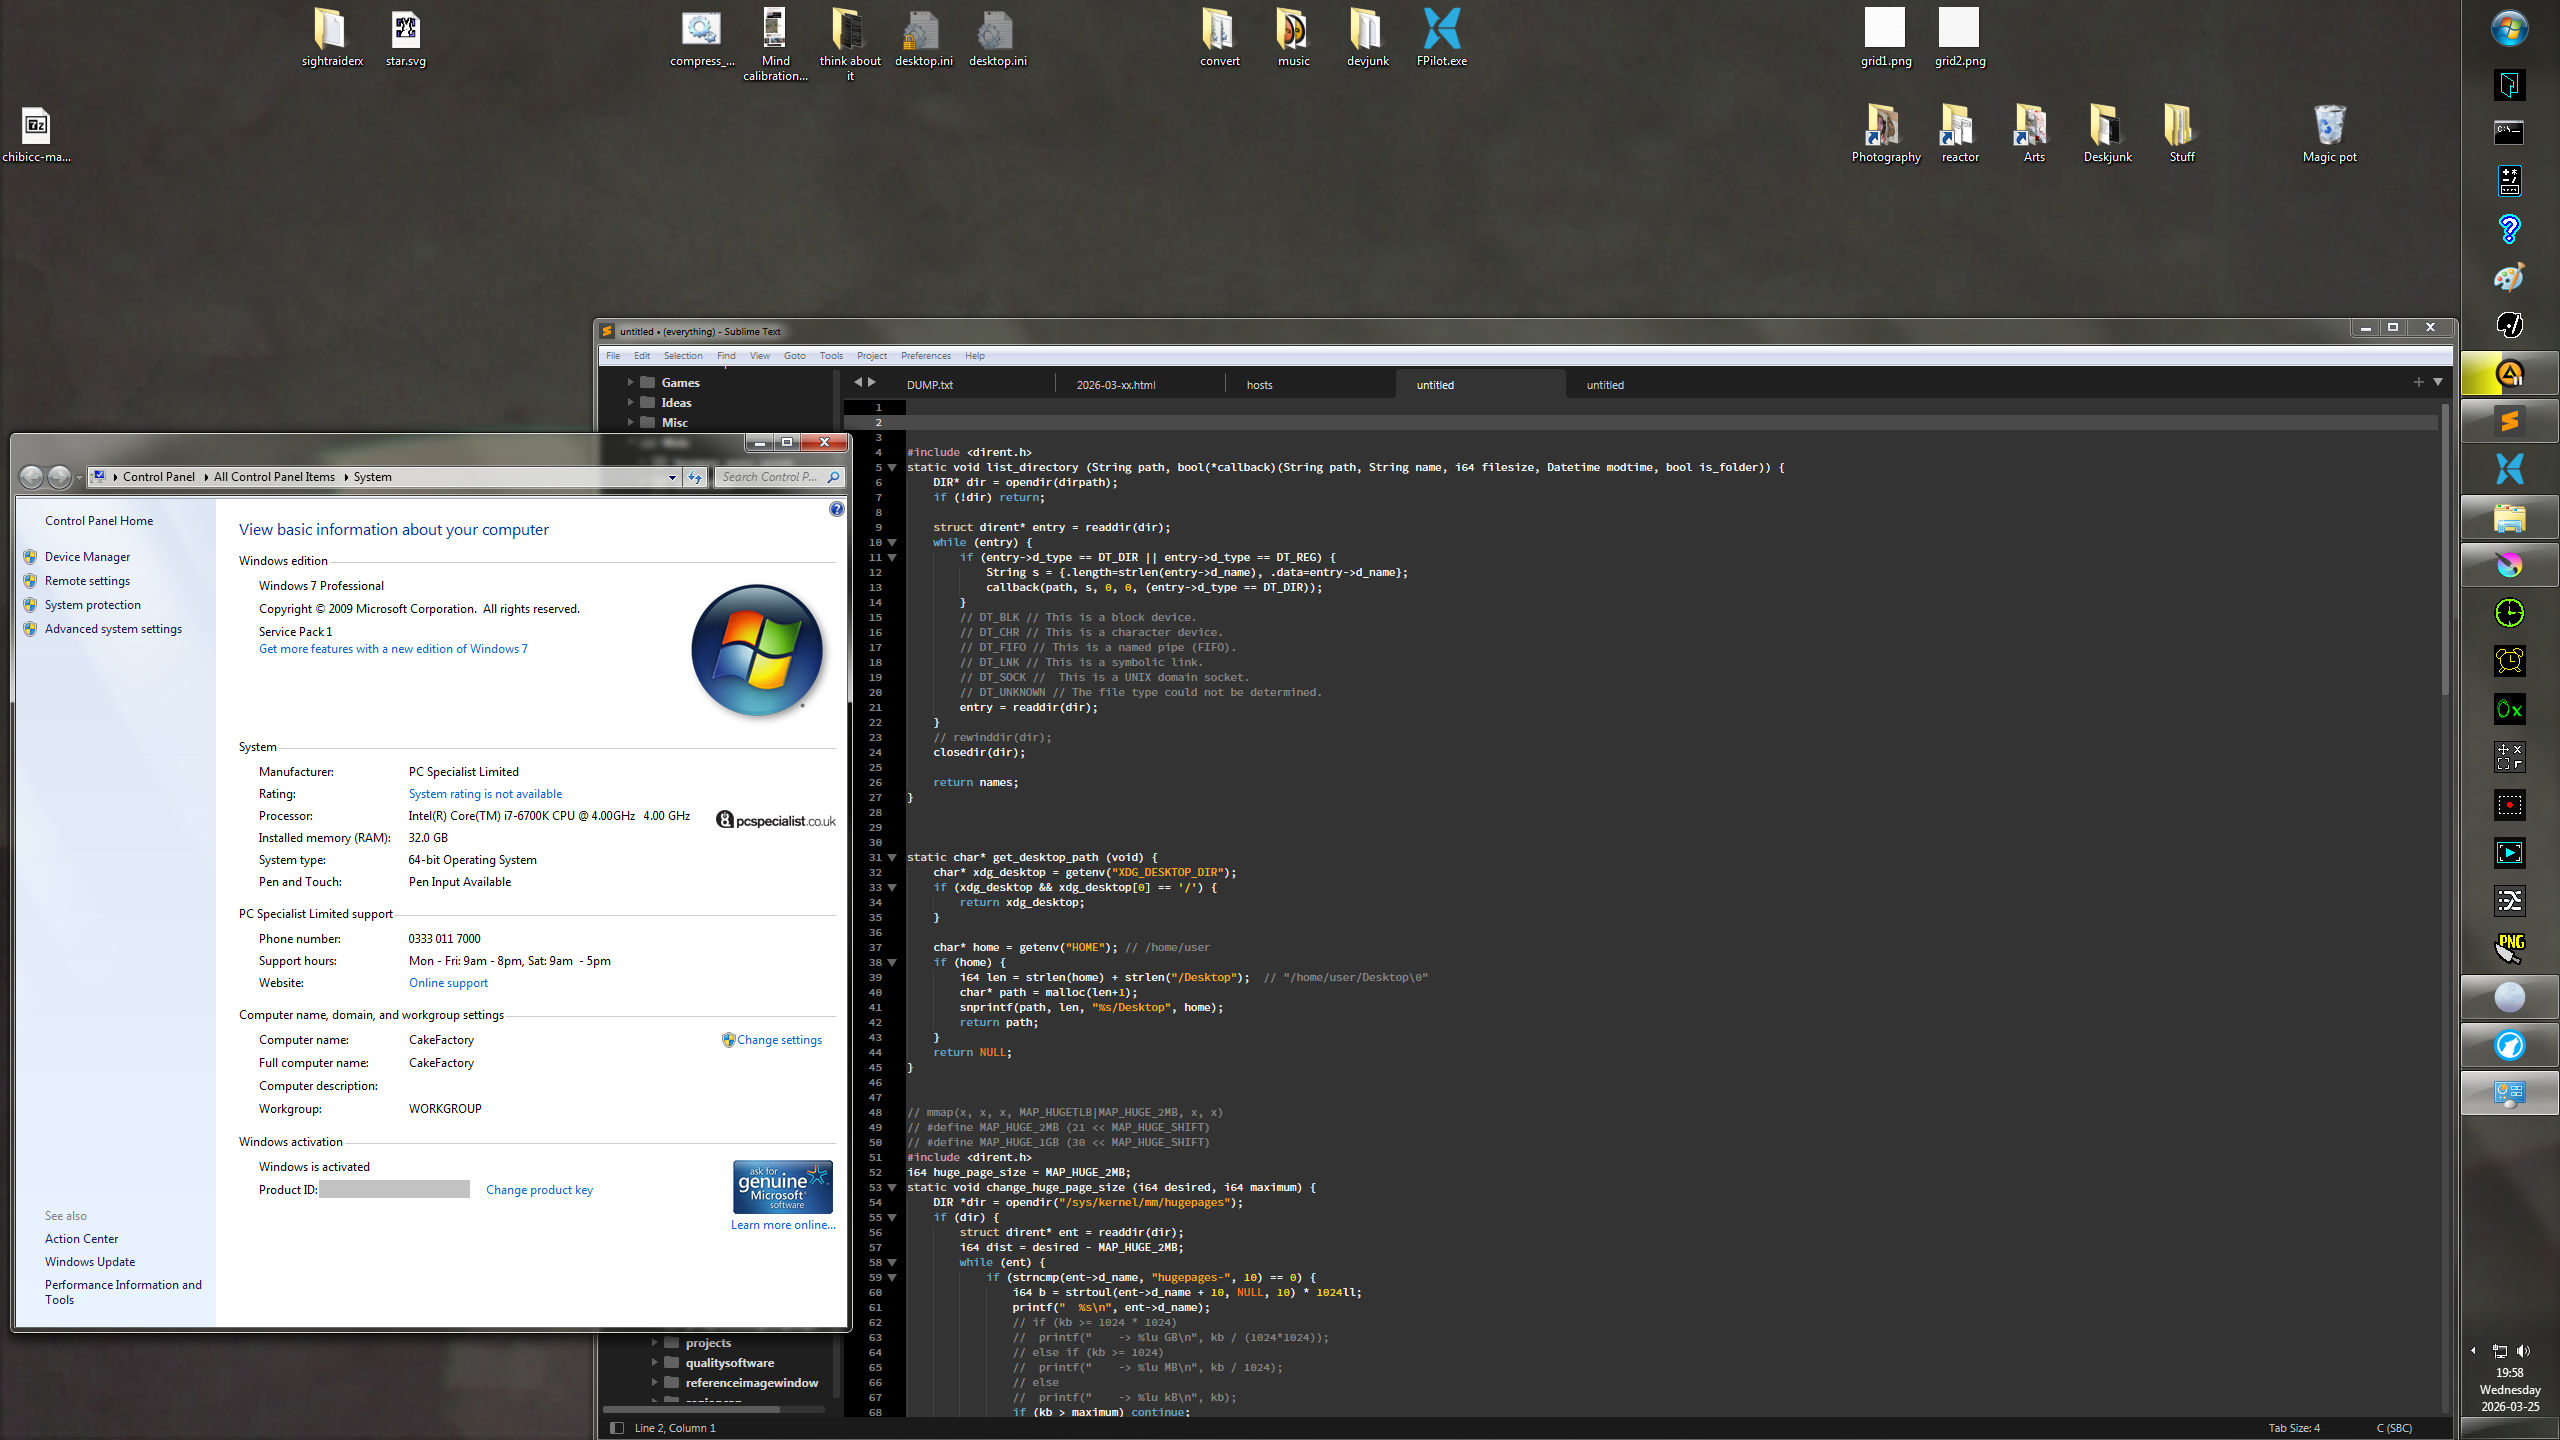Click the blue help icon in System window
The height and width of the screenshot is (1440, 2560).
click(836, 509)
